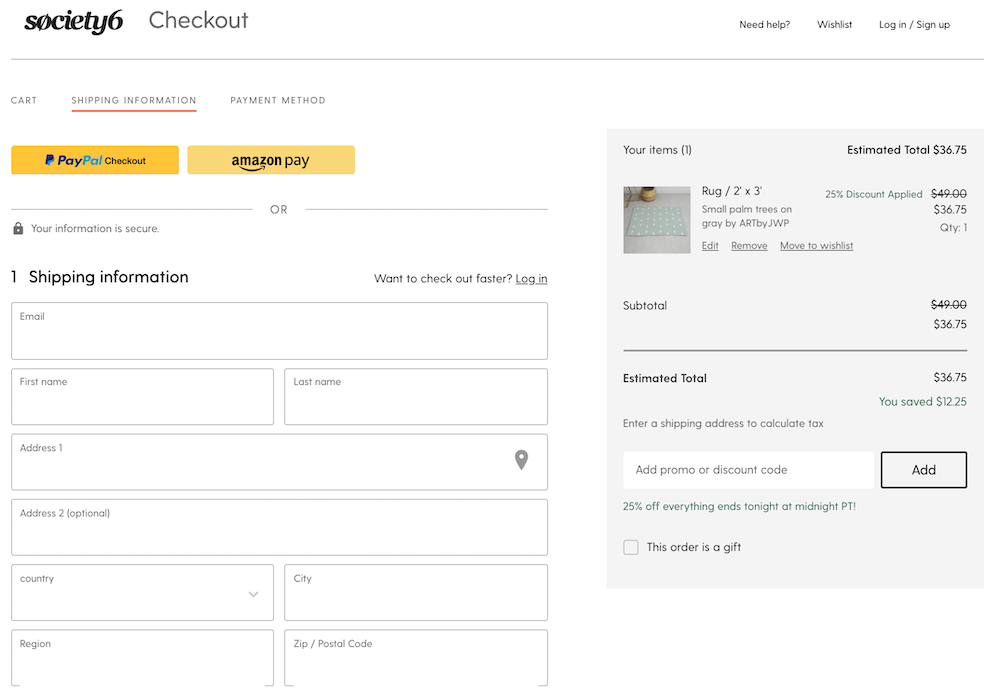1000x690 pixels.
Task: Click the padlock secure icon
Action: 18,229
